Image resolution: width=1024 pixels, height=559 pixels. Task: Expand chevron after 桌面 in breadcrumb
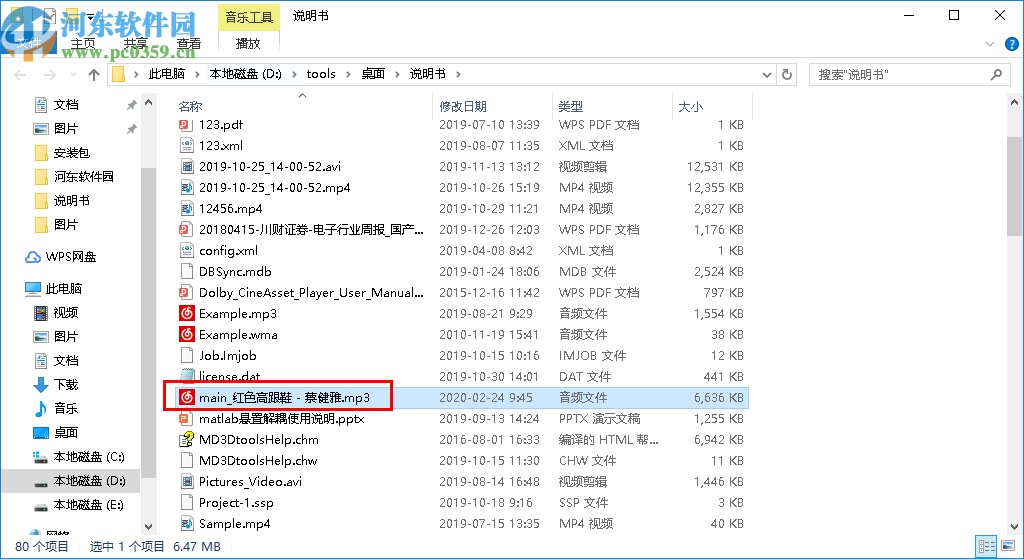pos(397,74)
